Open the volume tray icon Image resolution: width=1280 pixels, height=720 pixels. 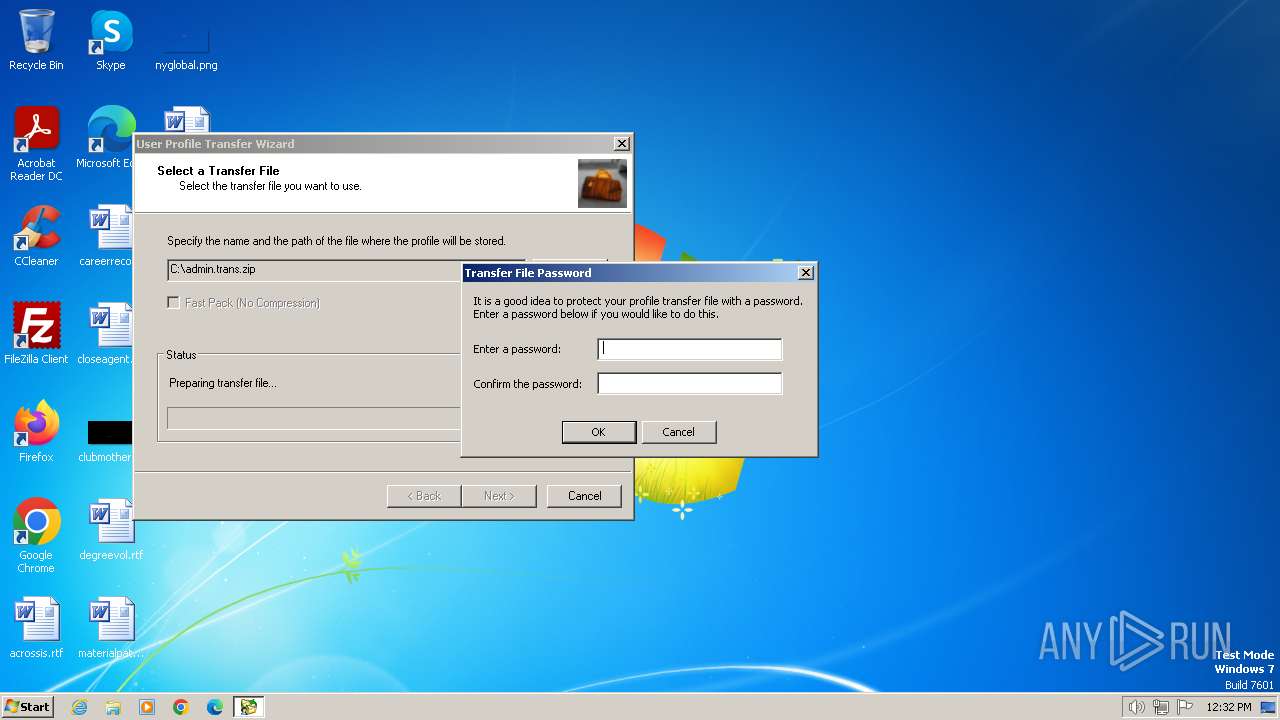(1136, 707)
